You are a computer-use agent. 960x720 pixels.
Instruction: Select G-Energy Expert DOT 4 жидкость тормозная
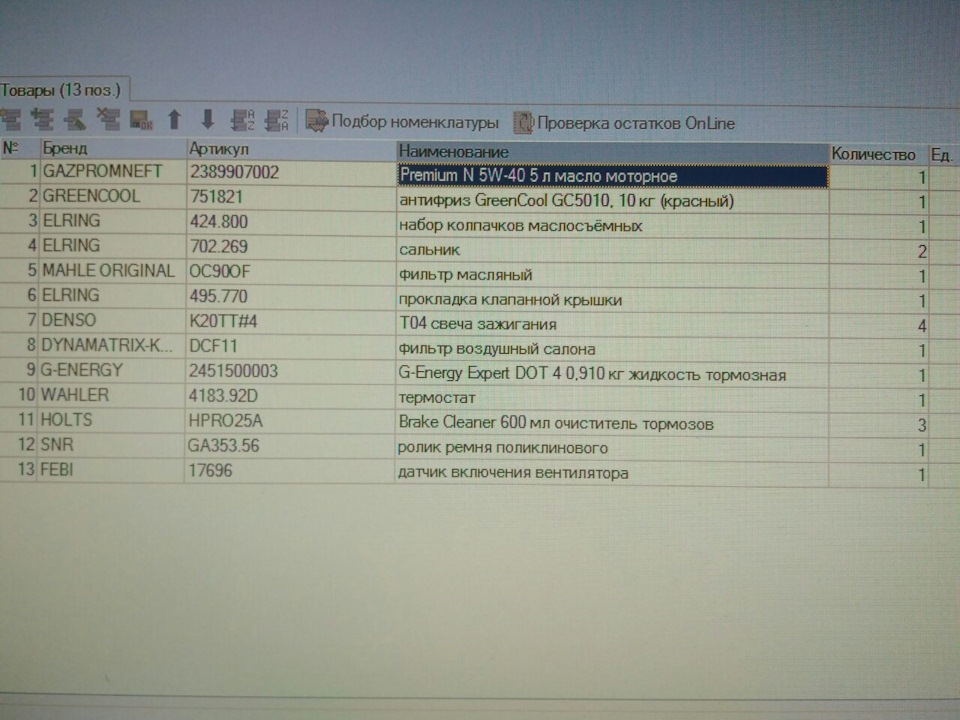(x=612, y=374)
